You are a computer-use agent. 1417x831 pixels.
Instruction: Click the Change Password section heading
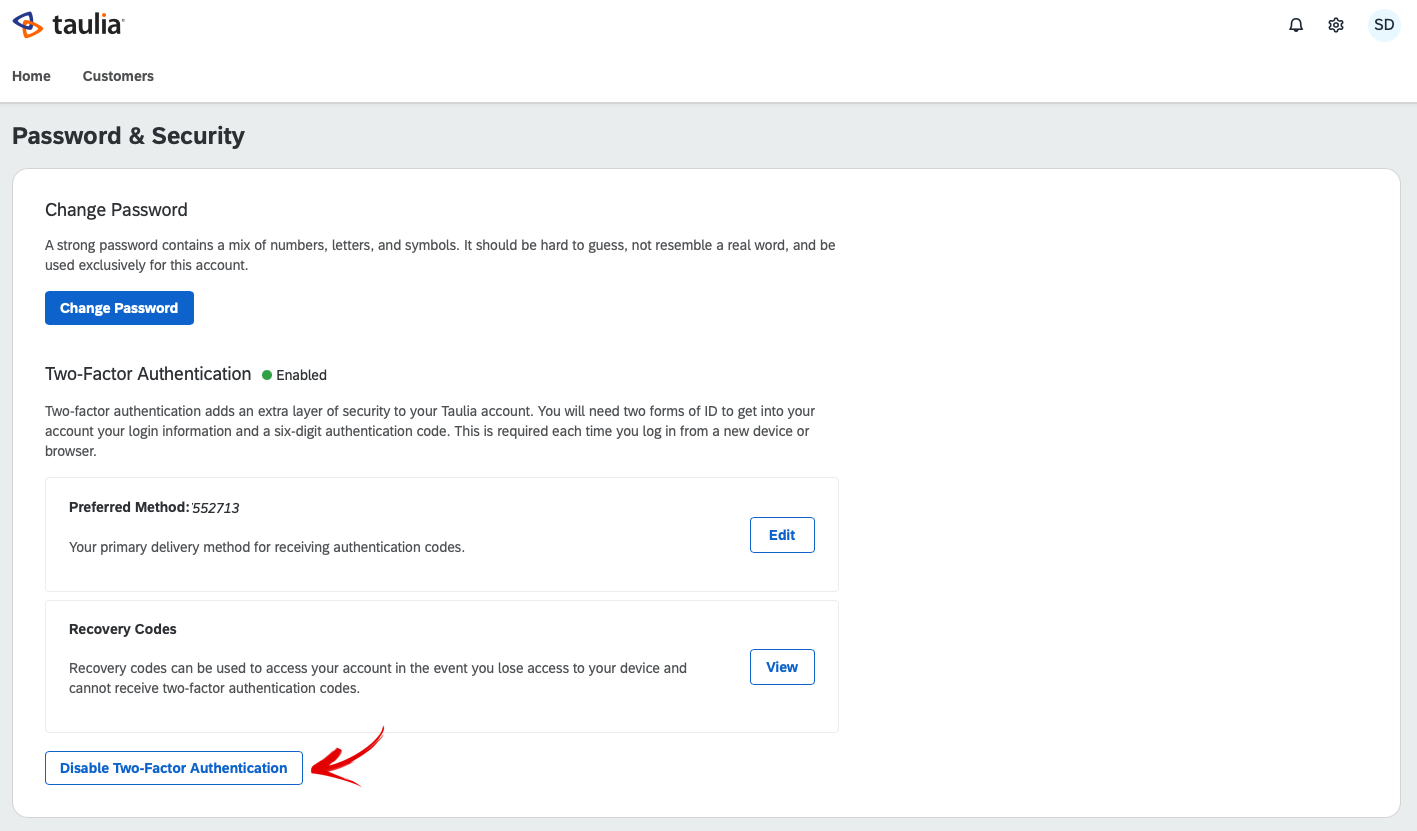click(116, 210)
